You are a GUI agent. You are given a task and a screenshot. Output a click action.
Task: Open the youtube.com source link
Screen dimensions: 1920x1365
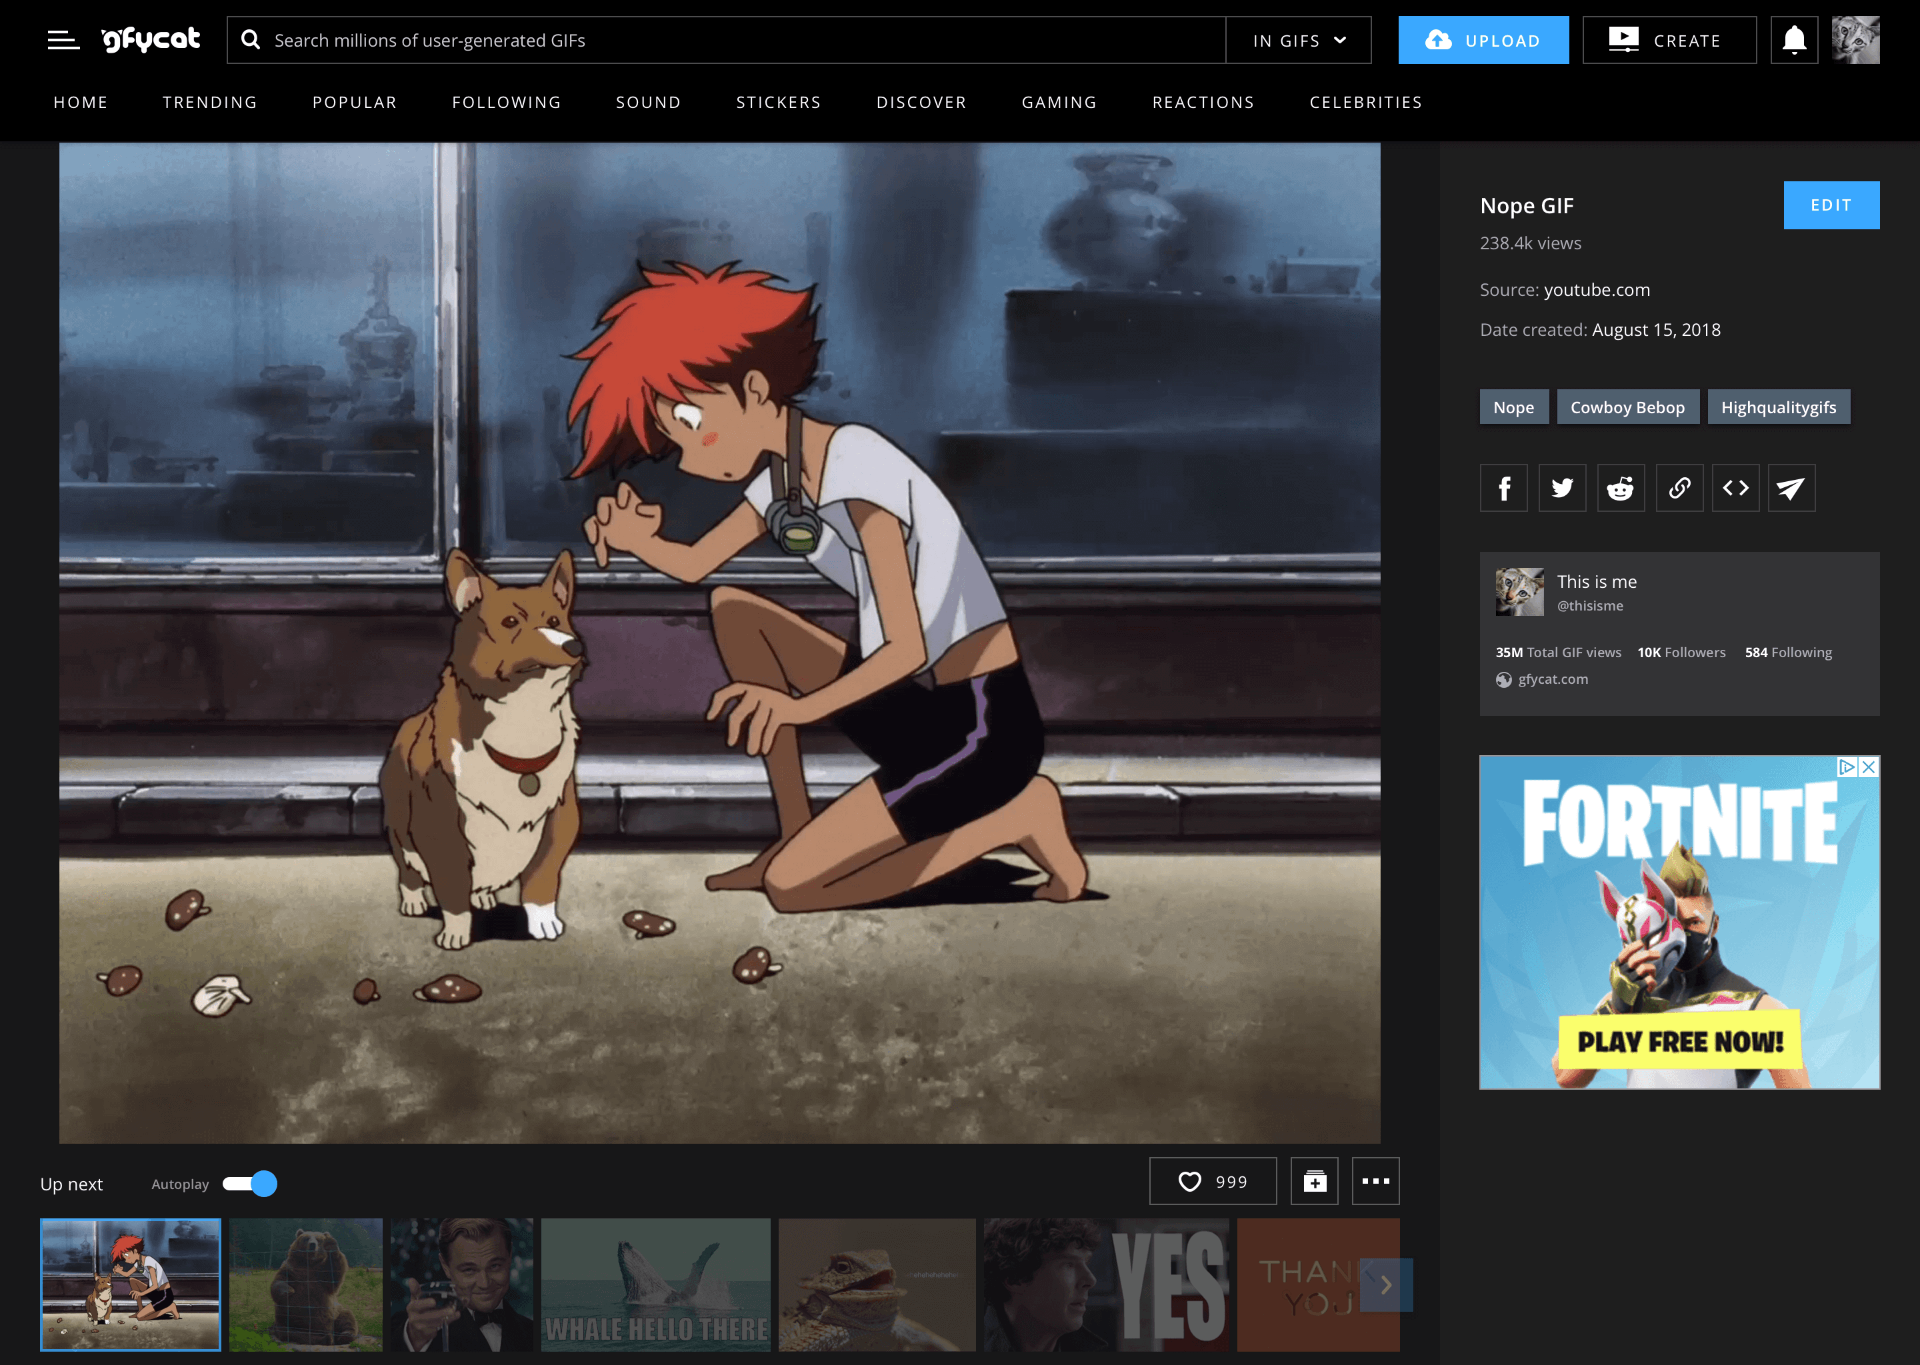[1597, 290]
